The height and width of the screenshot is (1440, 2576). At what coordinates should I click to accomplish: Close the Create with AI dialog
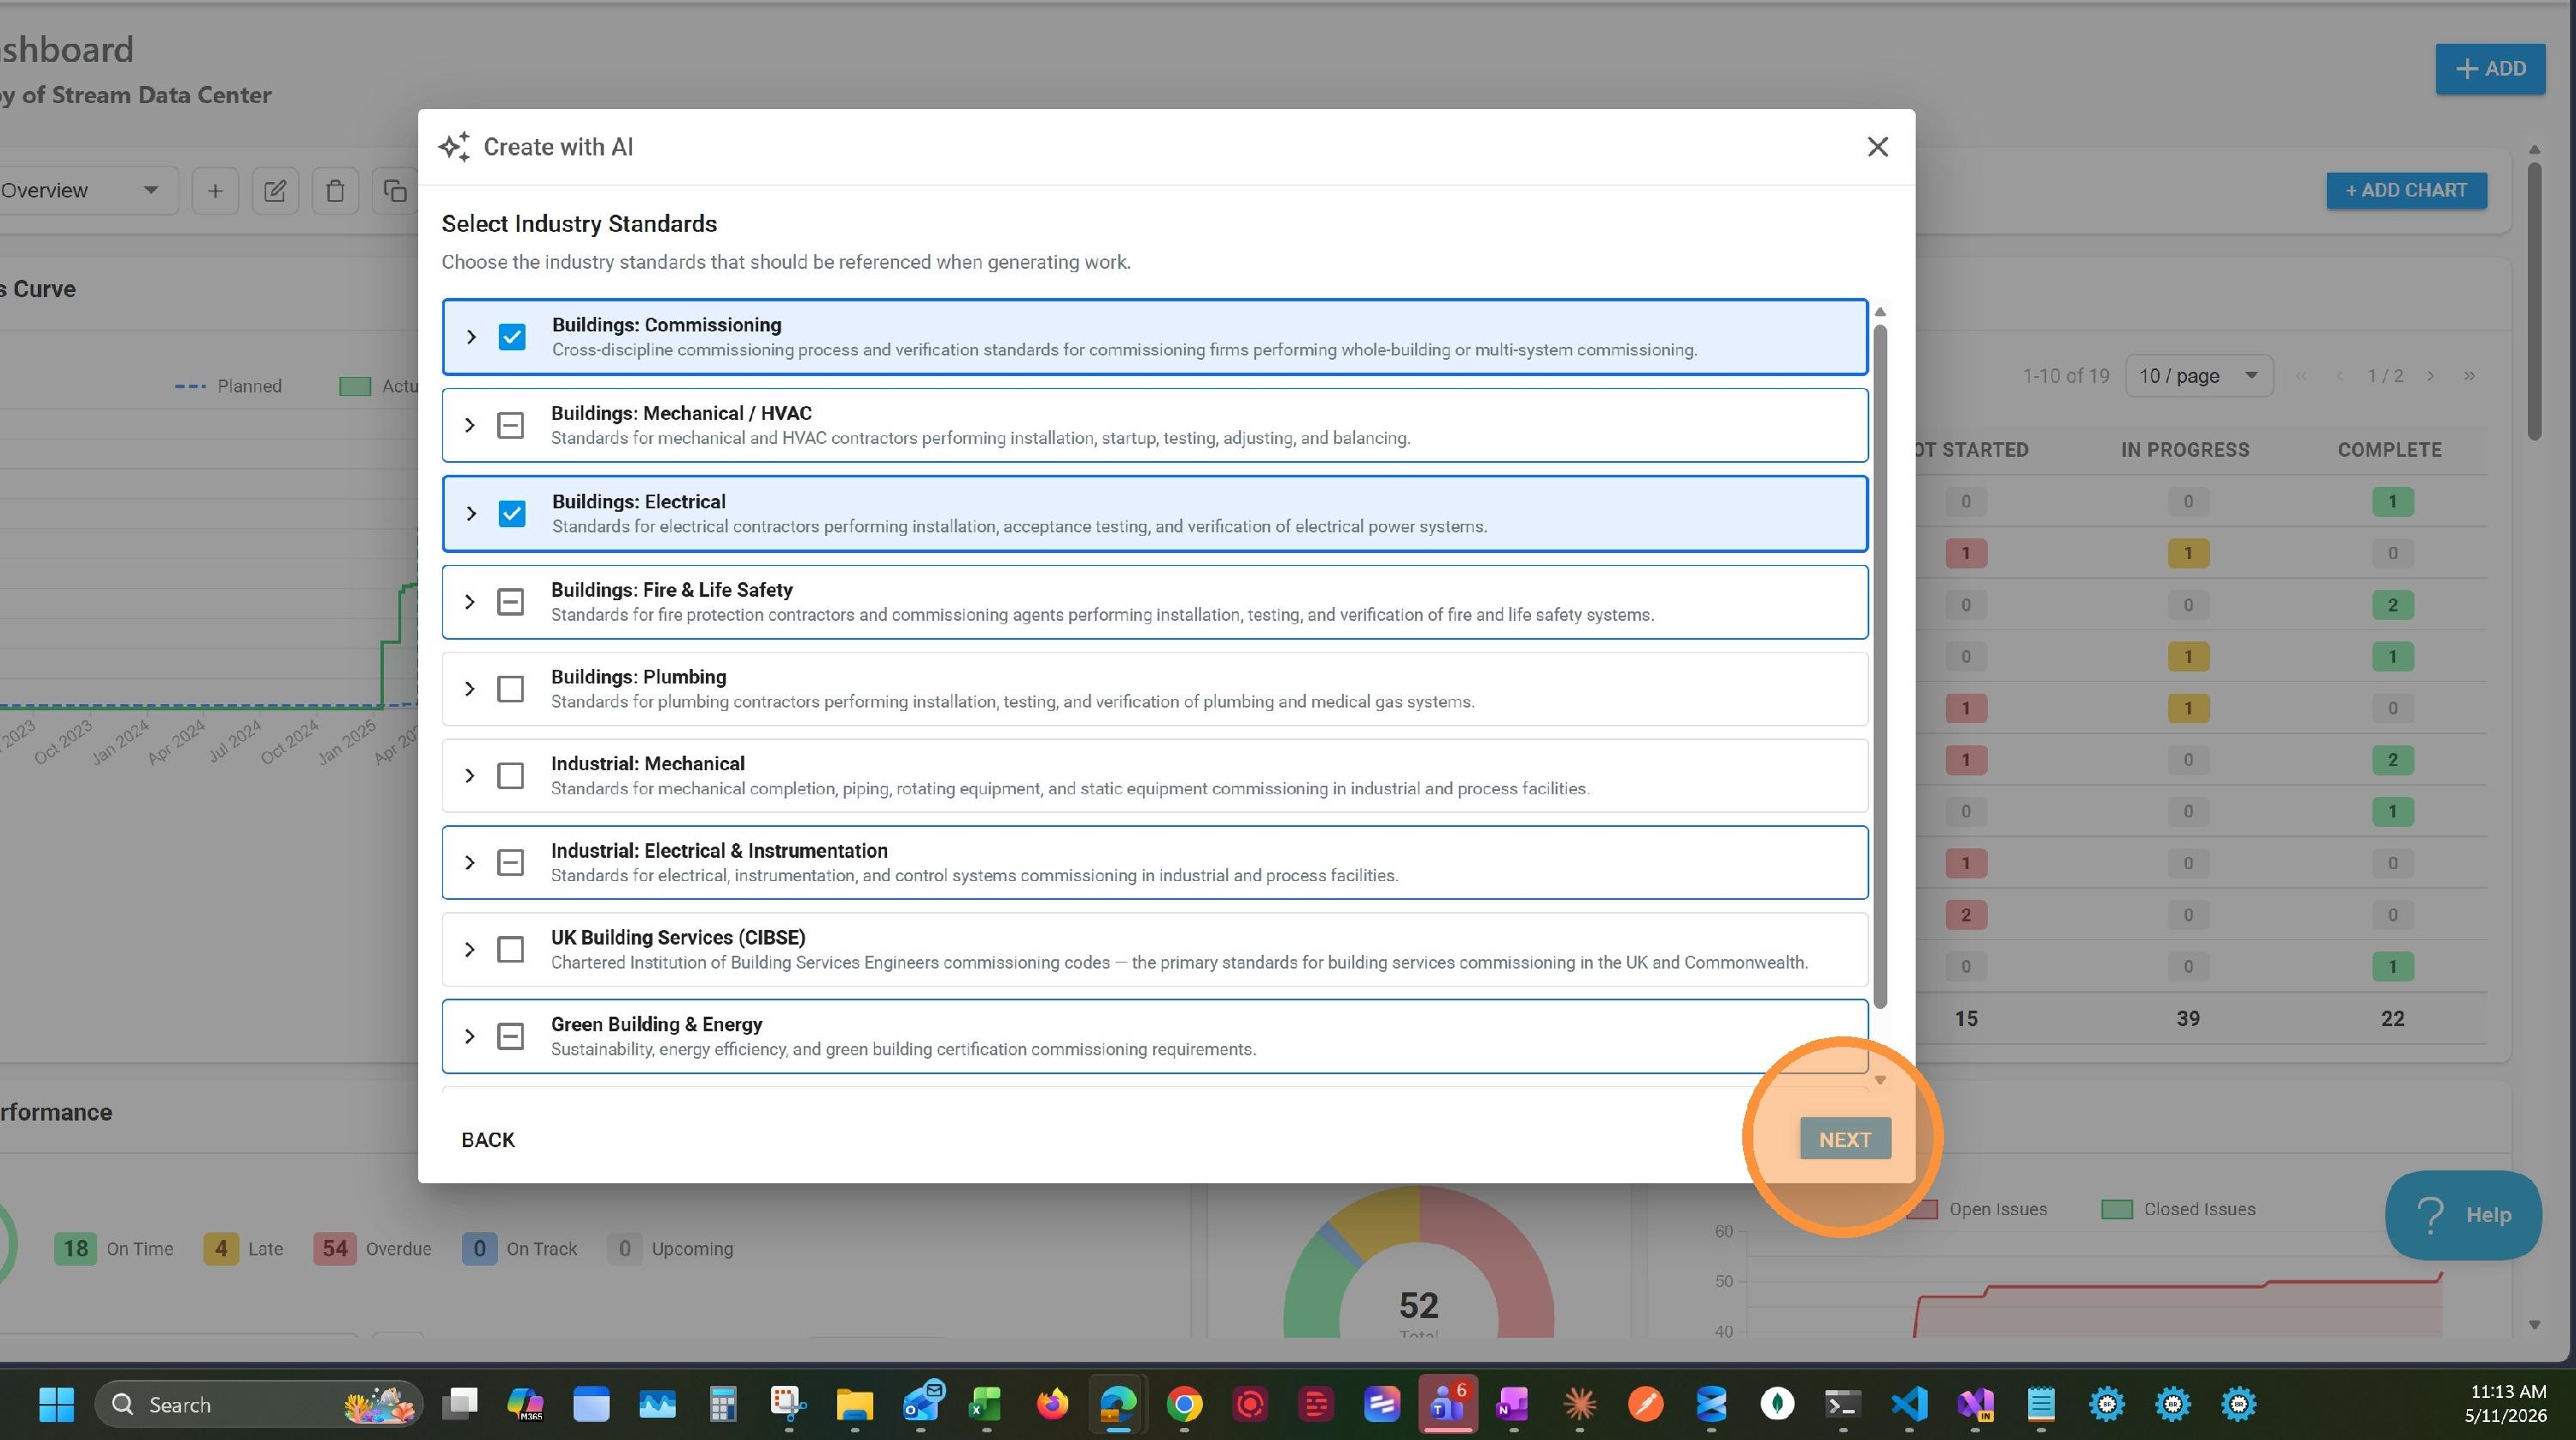(1877, 147)
